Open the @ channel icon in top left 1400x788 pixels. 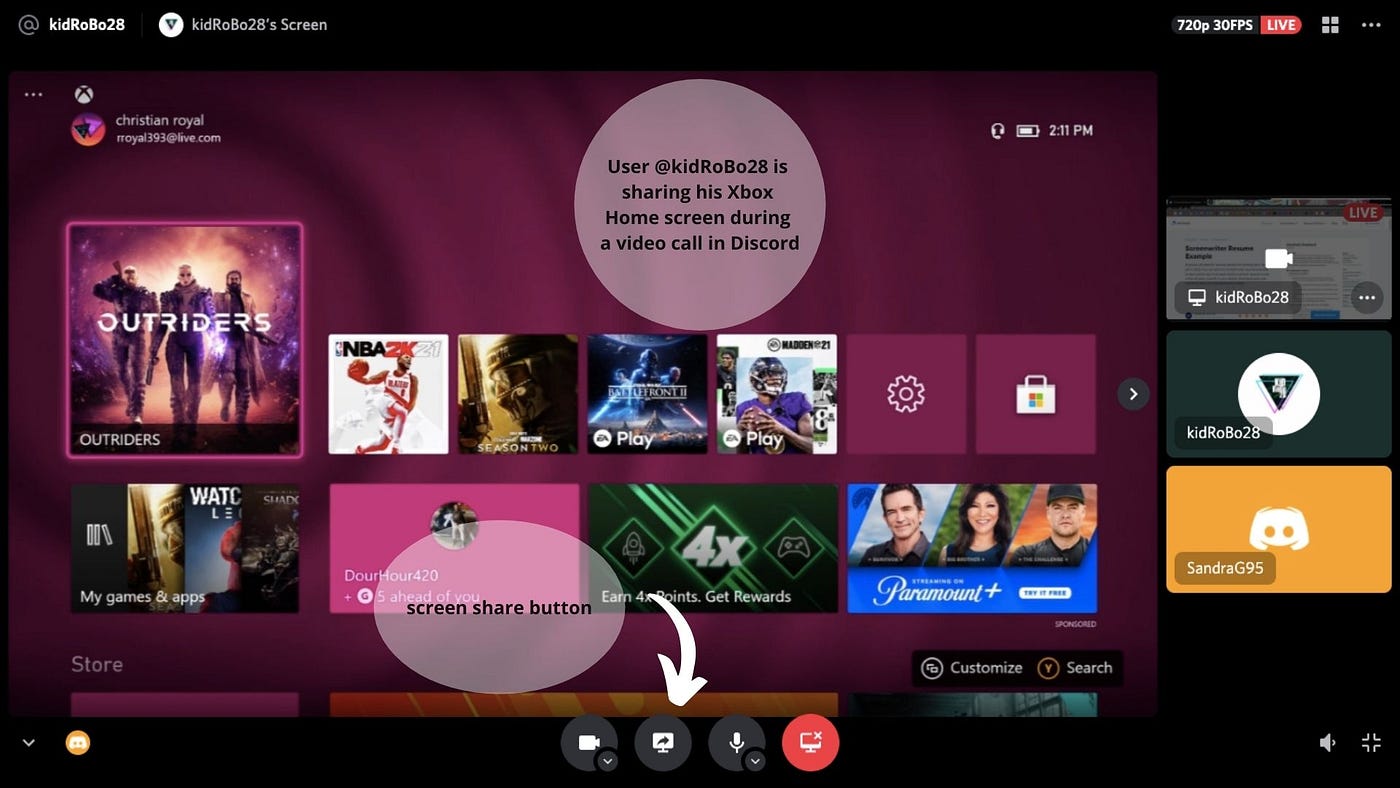28,24
